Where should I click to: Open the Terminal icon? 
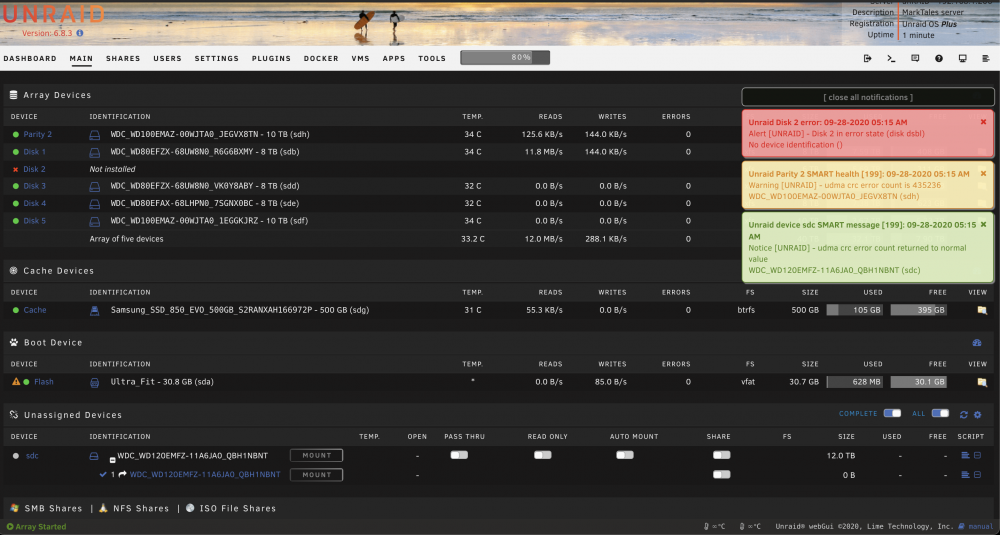tap(891, 58)
